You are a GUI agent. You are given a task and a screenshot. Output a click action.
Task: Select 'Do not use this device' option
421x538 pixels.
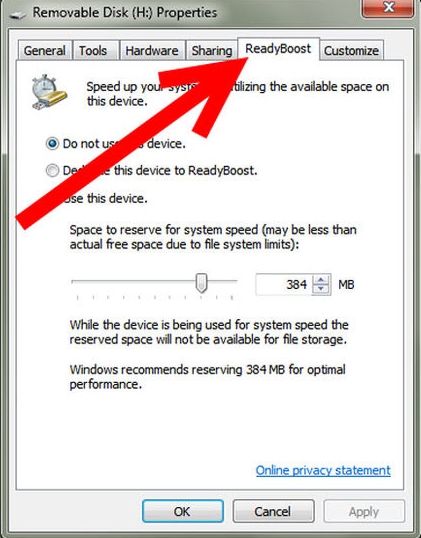coord(52,143)
